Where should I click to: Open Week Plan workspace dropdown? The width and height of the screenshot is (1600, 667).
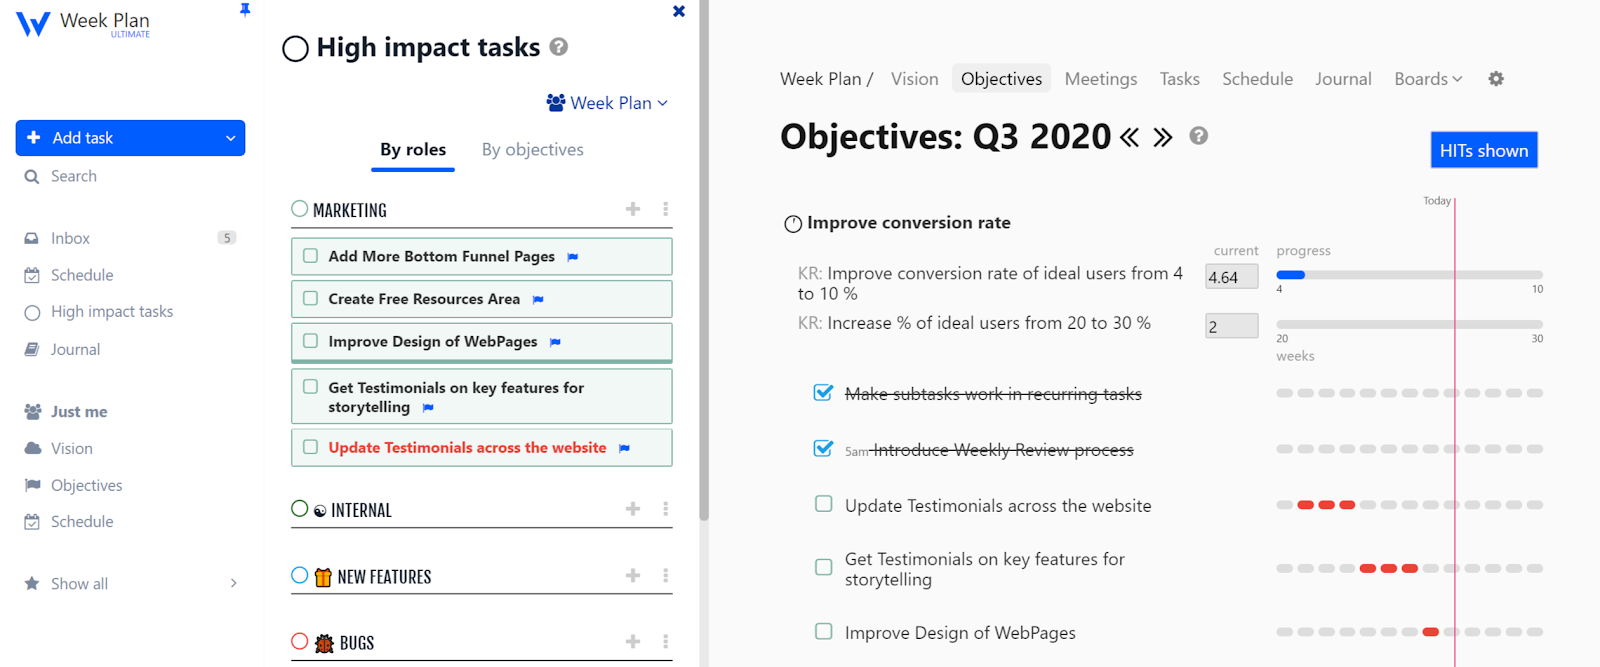(607, 103)
